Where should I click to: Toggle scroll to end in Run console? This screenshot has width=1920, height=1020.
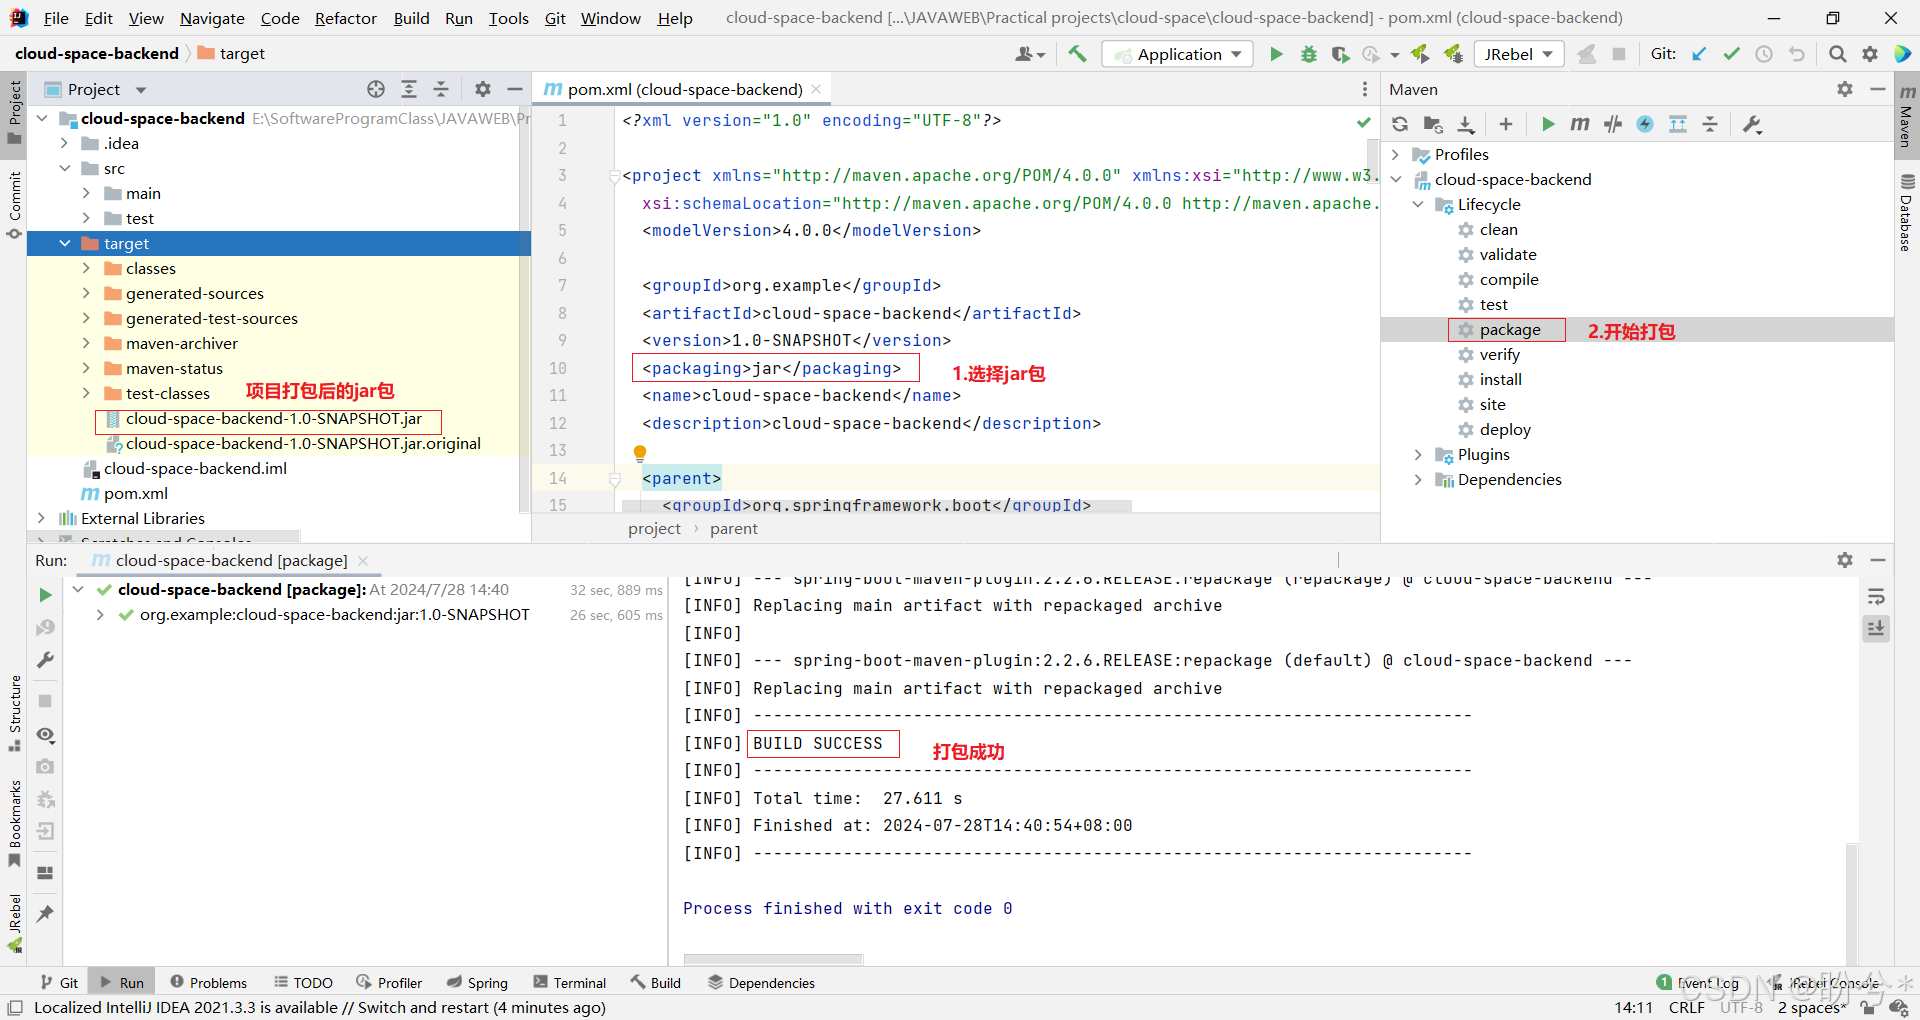coord(1876,629)
